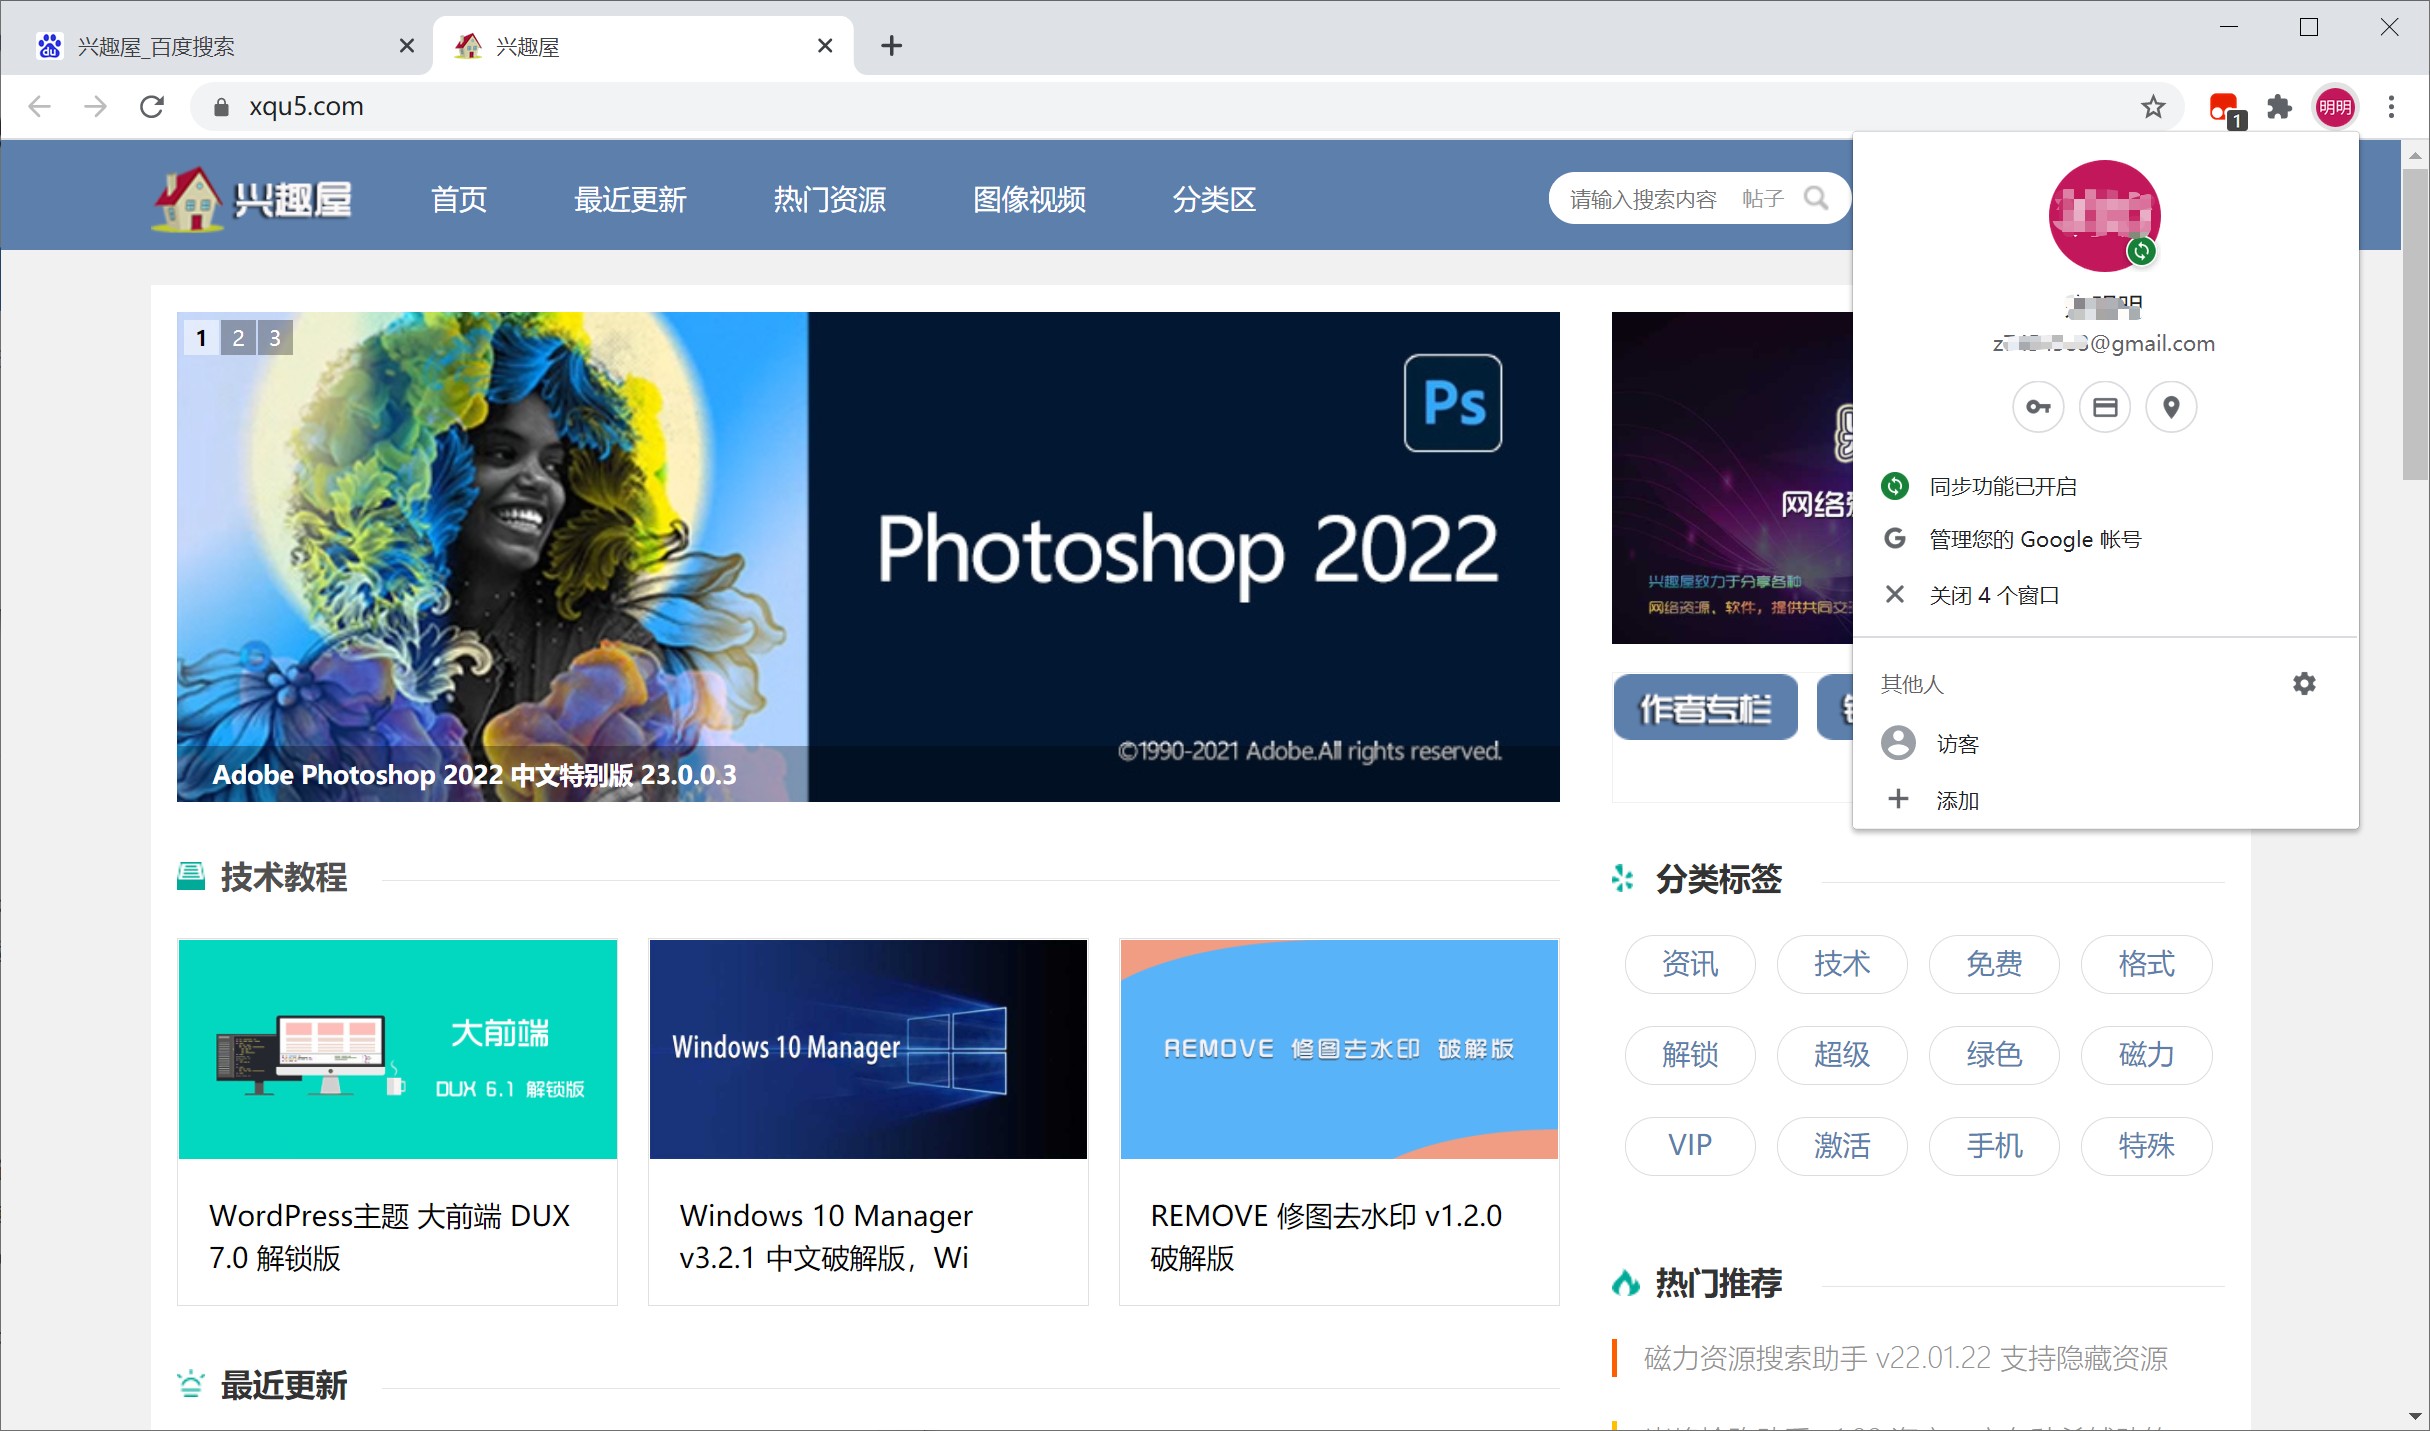Open the Windows 10 Manager thumbnail

click(868, 1049)
